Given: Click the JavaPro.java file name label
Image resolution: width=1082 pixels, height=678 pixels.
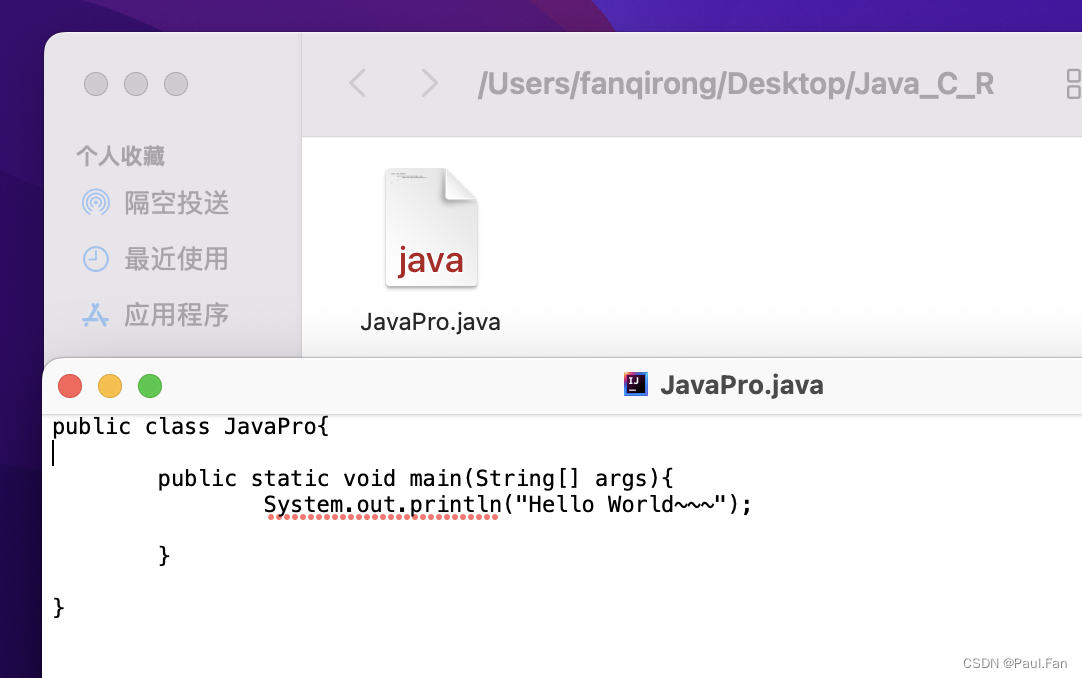Looking at the screenshot, I should click(431, 322).
